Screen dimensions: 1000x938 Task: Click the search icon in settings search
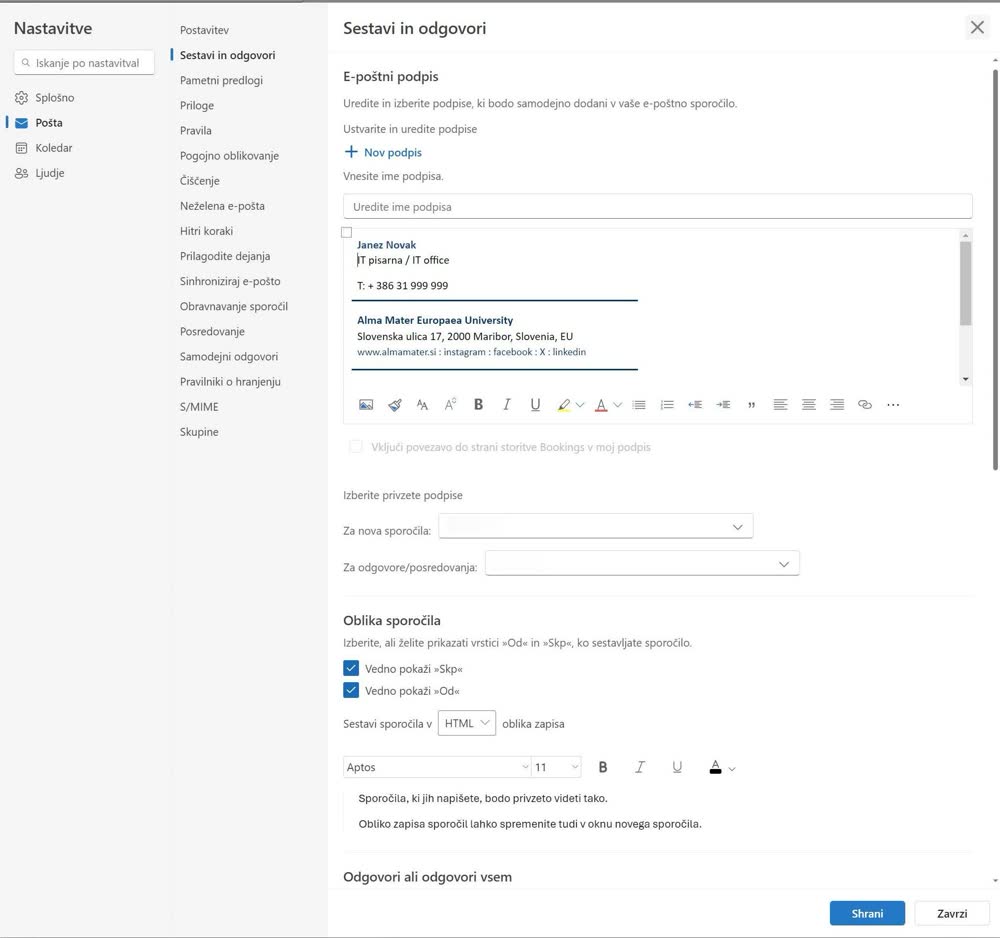pyautogui.click(x=26, y=62)
